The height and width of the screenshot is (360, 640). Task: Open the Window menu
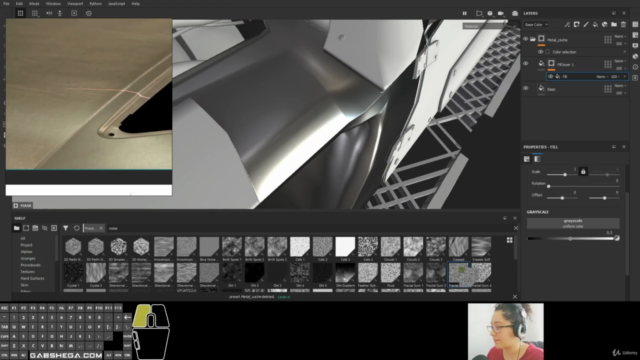point(53,4)
